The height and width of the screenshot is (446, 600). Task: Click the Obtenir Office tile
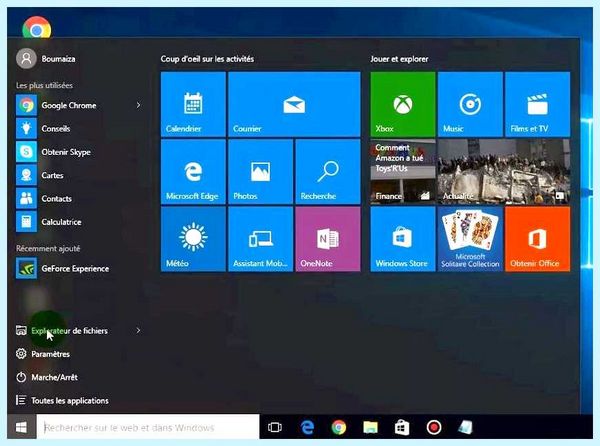pos(538,239)
